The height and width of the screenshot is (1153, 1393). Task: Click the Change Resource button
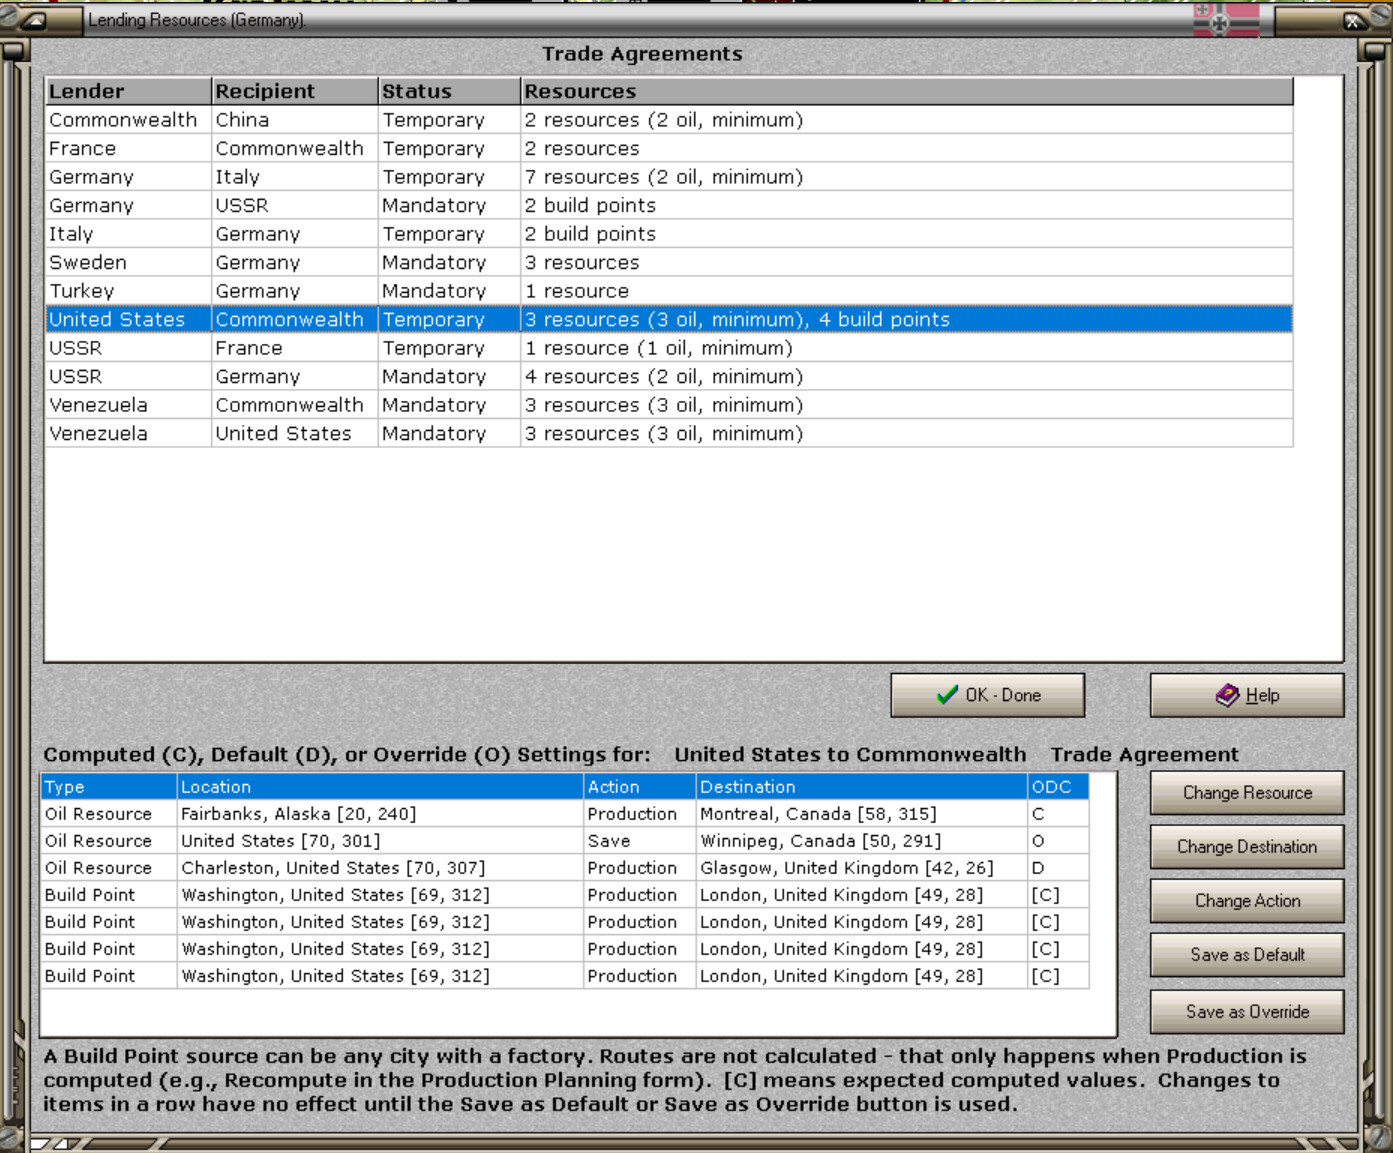pos(1247,793)
